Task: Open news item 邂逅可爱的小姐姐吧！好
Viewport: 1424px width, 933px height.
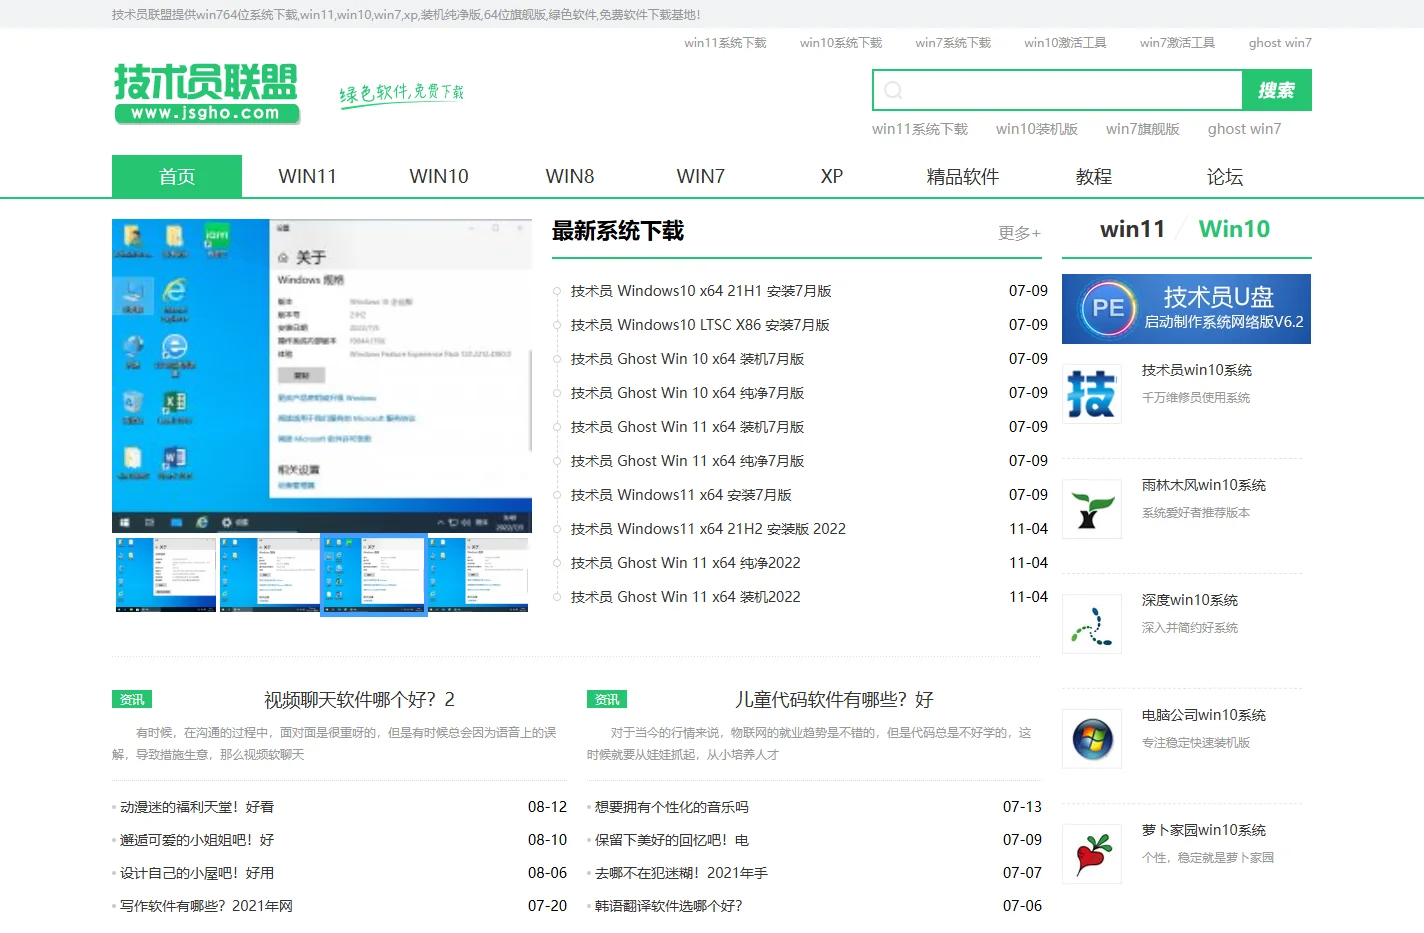Action: 197,840
